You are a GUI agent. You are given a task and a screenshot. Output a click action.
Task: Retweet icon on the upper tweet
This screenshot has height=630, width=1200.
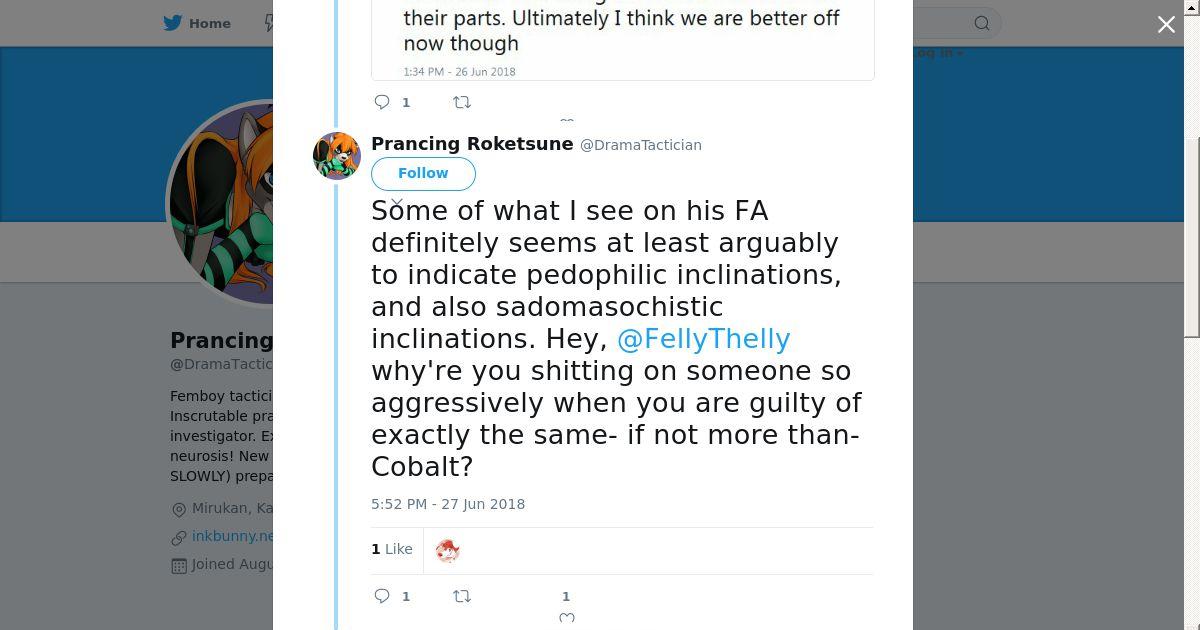point(462,102)
